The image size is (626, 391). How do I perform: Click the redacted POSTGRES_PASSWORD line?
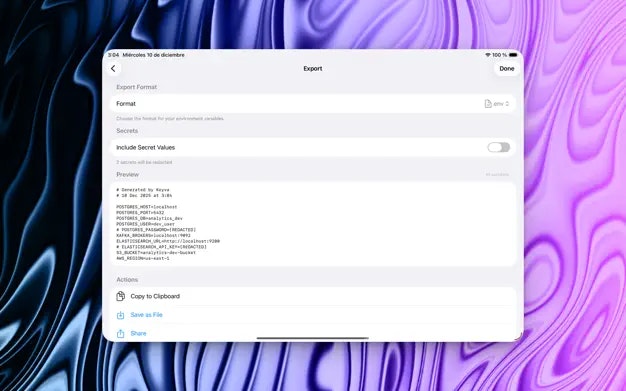156,230
